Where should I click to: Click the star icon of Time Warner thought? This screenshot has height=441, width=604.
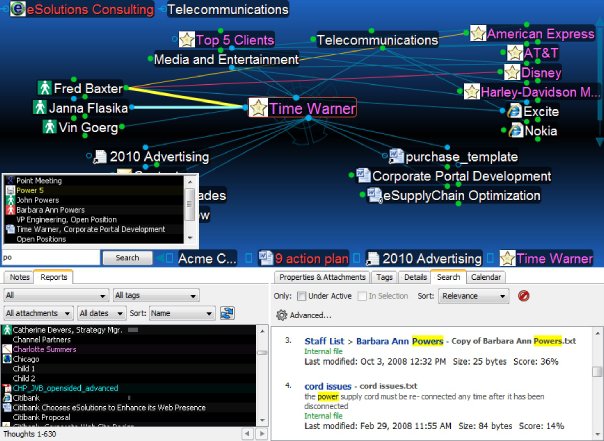click(258, 108)
